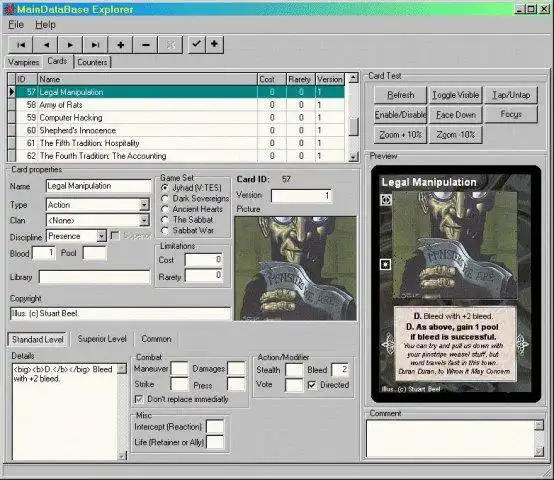554x480 pixels.
Task: Open the Common tab
Action: (156, 339)
